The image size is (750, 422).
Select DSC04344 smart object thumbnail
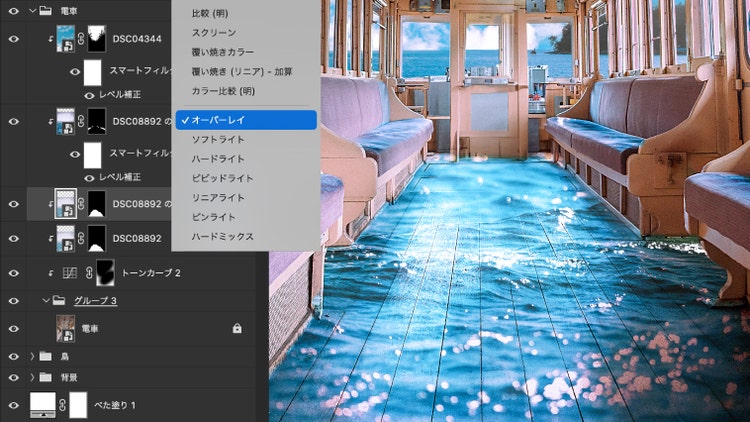66,39
